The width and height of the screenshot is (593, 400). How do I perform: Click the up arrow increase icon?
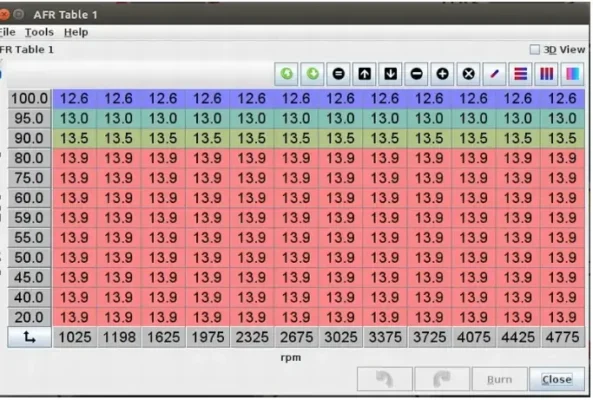(x=365, y=74)
